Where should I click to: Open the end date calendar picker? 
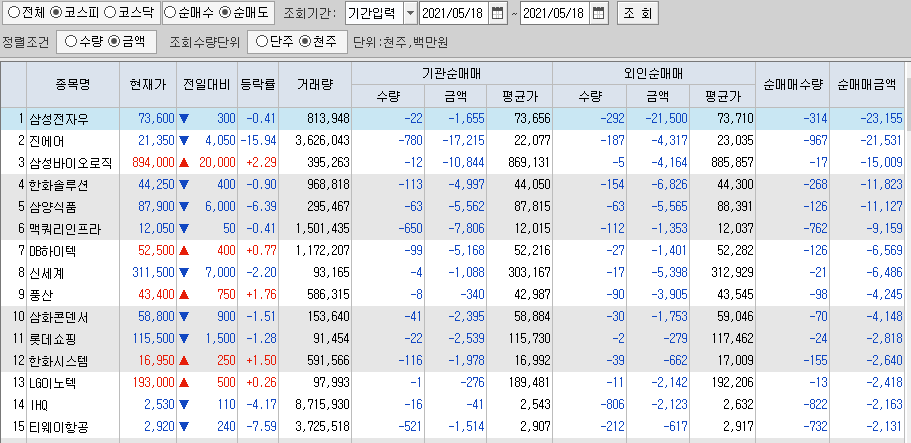(x=599, y=13)
